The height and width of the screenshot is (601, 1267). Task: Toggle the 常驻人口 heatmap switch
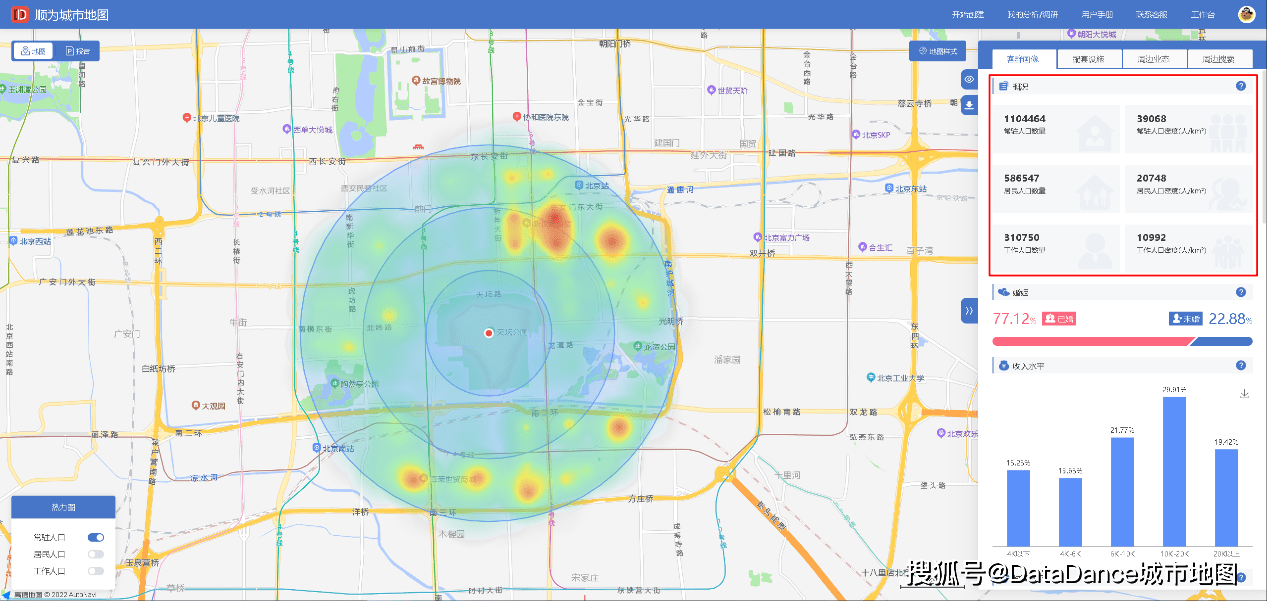click(96, 537)
